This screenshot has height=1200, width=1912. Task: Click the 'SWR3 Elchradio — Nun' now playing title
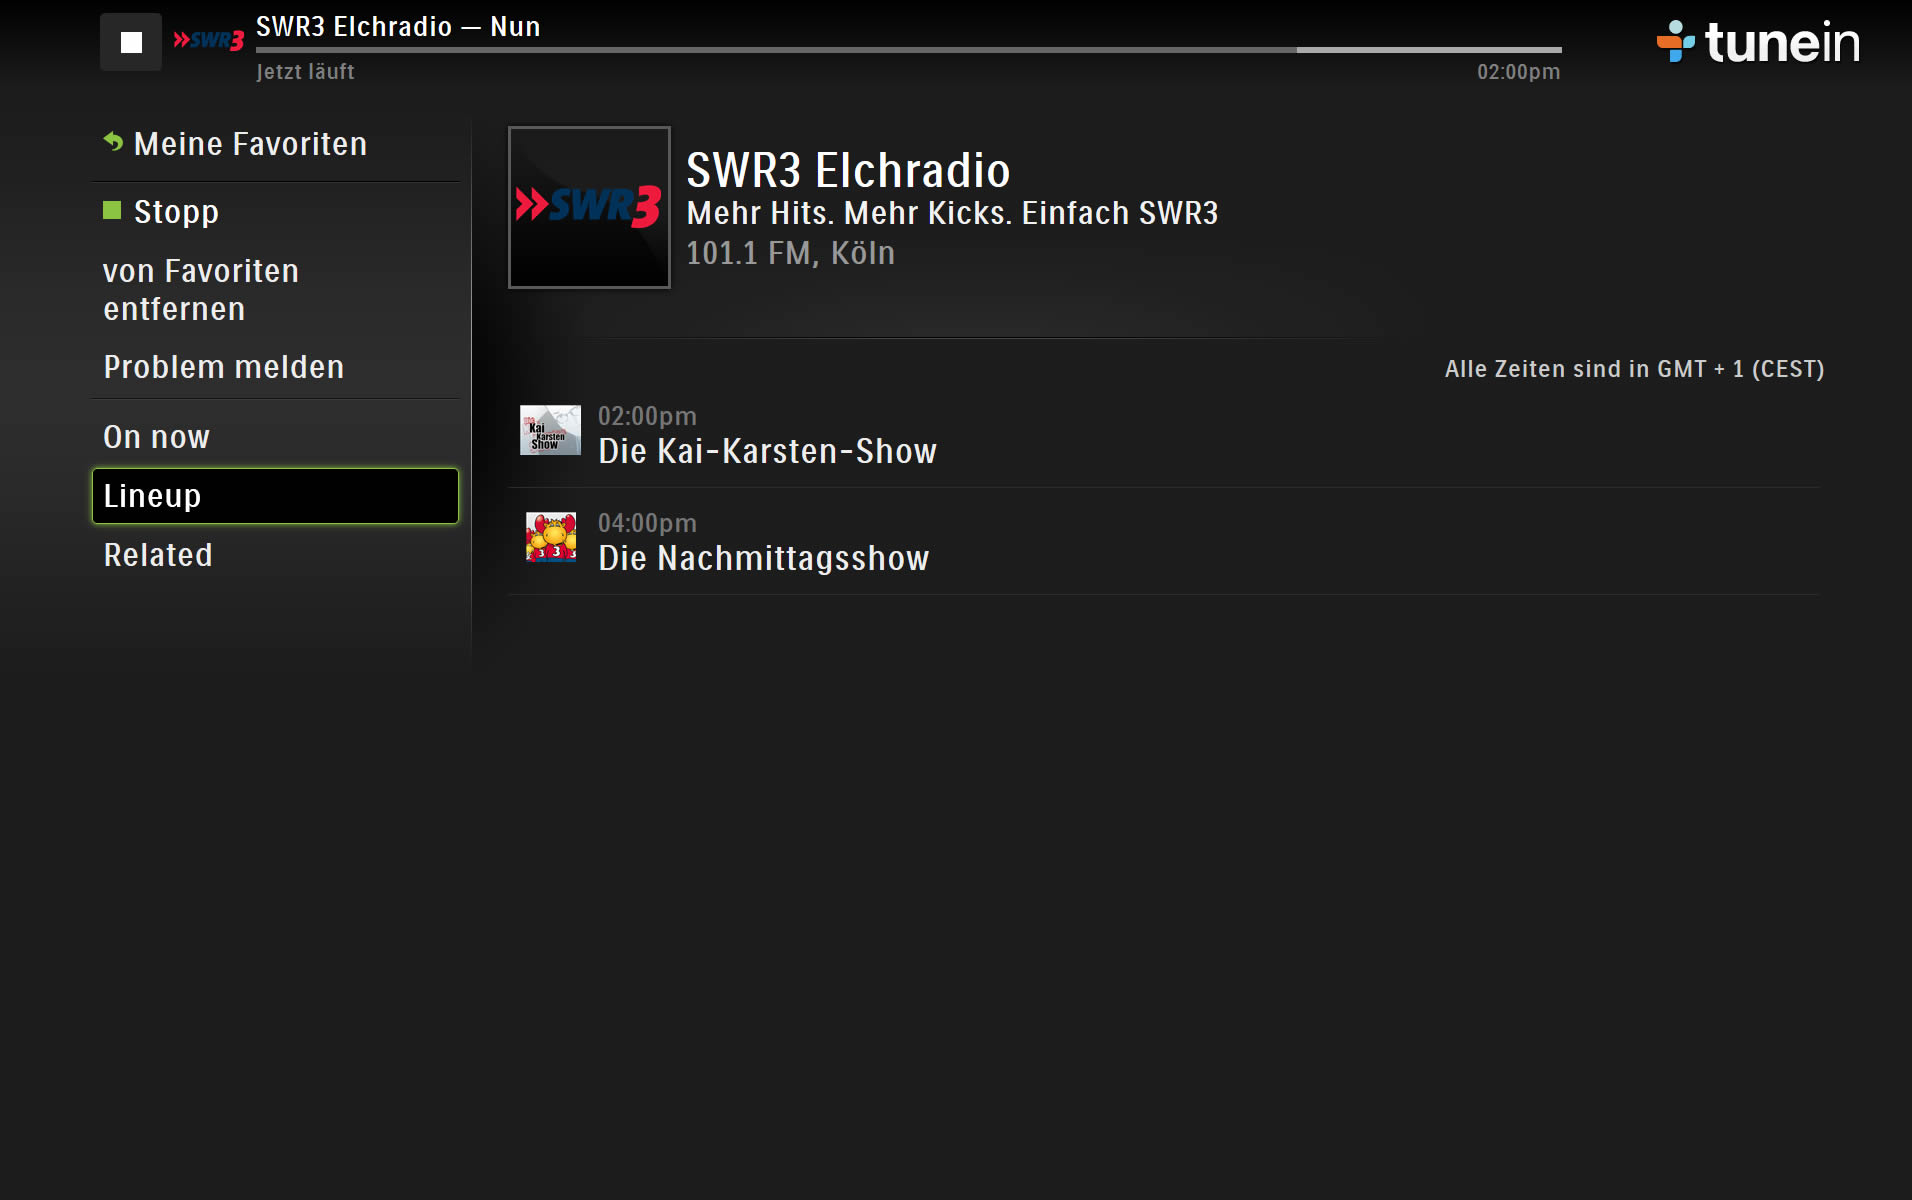398,27
